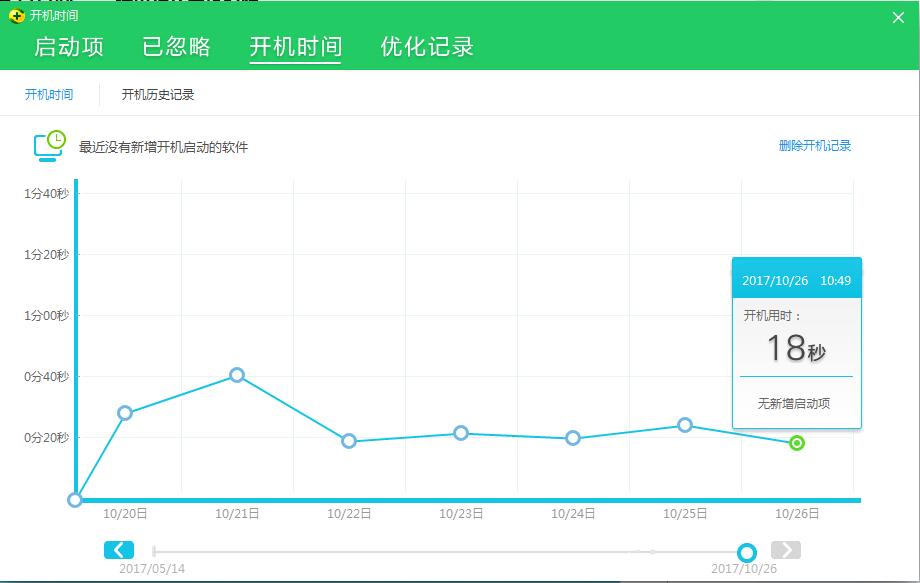Select the 开机时间 sub-tab

click(x=49, y=94)
